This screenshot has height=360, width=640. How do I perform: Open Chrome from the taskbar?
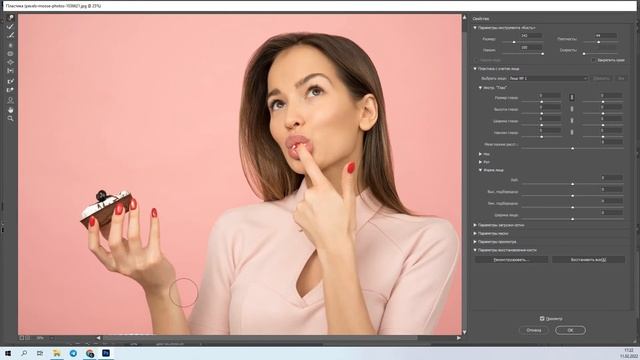90,353
